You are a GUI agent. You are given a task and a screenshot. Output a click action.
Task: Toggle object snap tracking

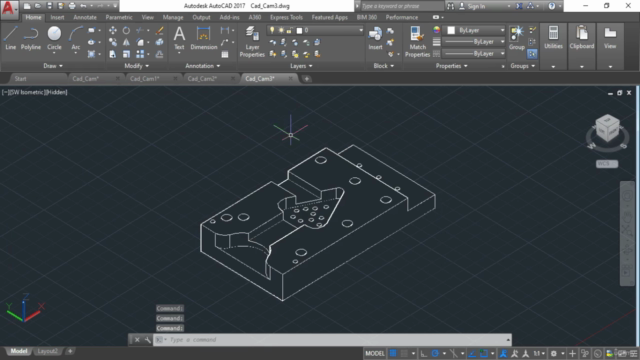(472, 353)
